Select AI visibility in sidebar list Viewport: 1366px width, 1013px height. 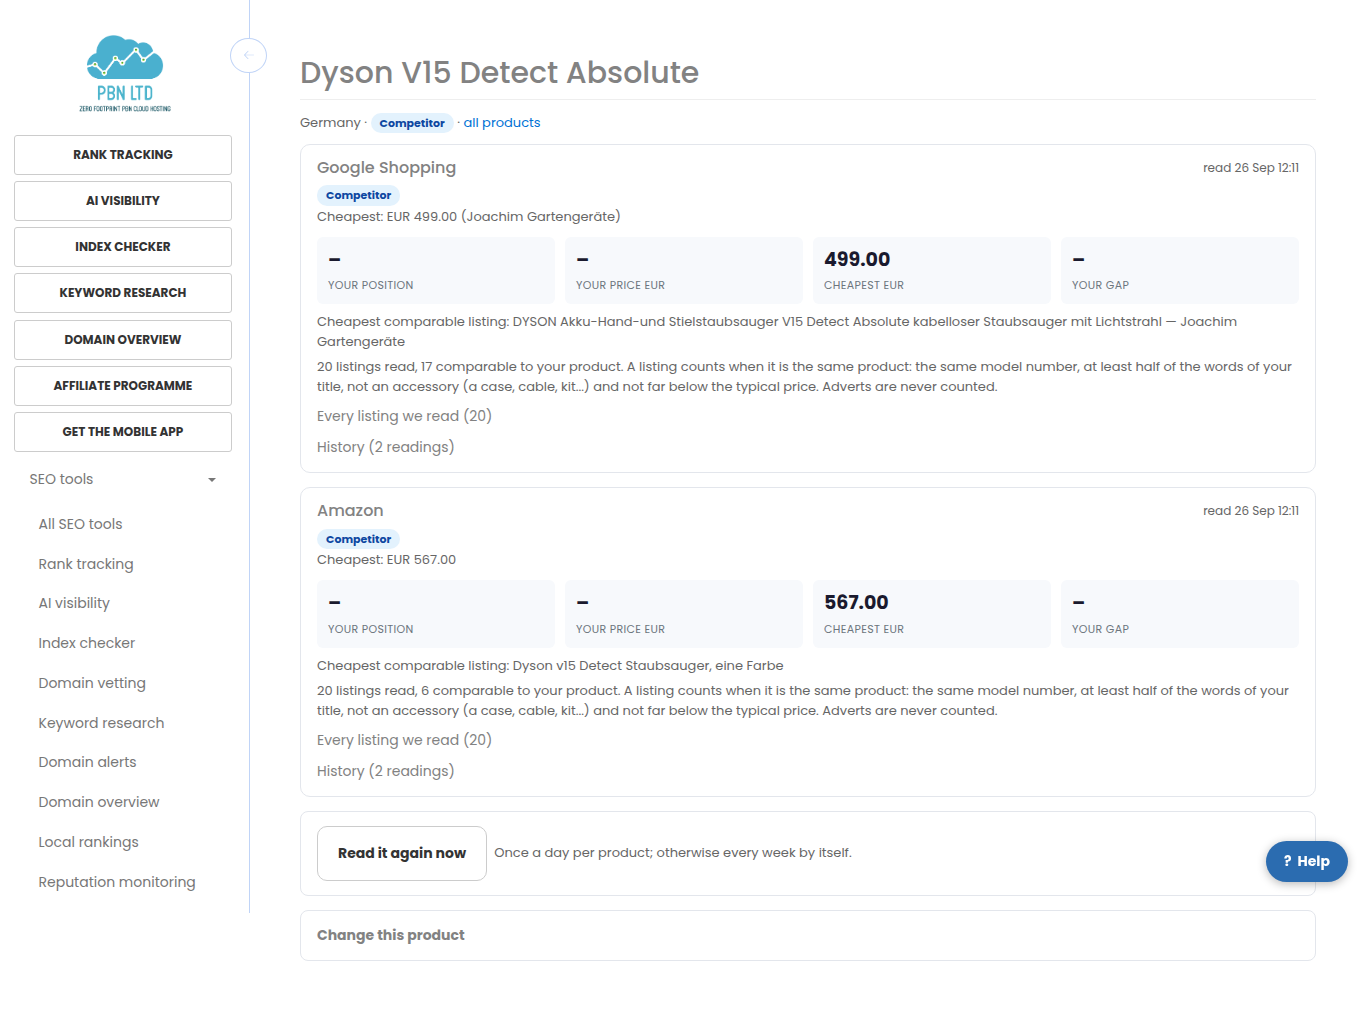tap(74, 603)
